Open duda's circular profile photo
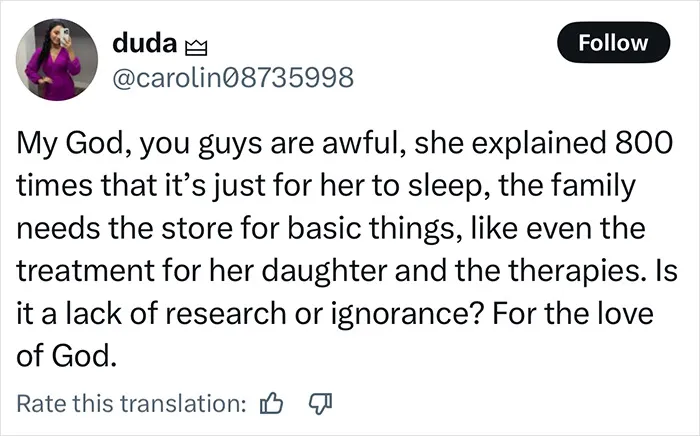This screenshot has width=700, height=436. tap(57, 60)
